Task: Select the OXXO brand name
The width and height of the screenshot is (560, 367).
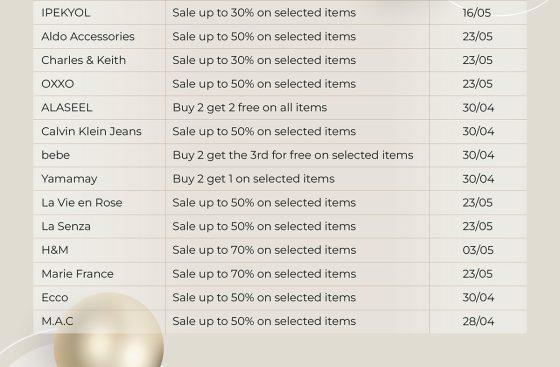Action: point(58,84)
